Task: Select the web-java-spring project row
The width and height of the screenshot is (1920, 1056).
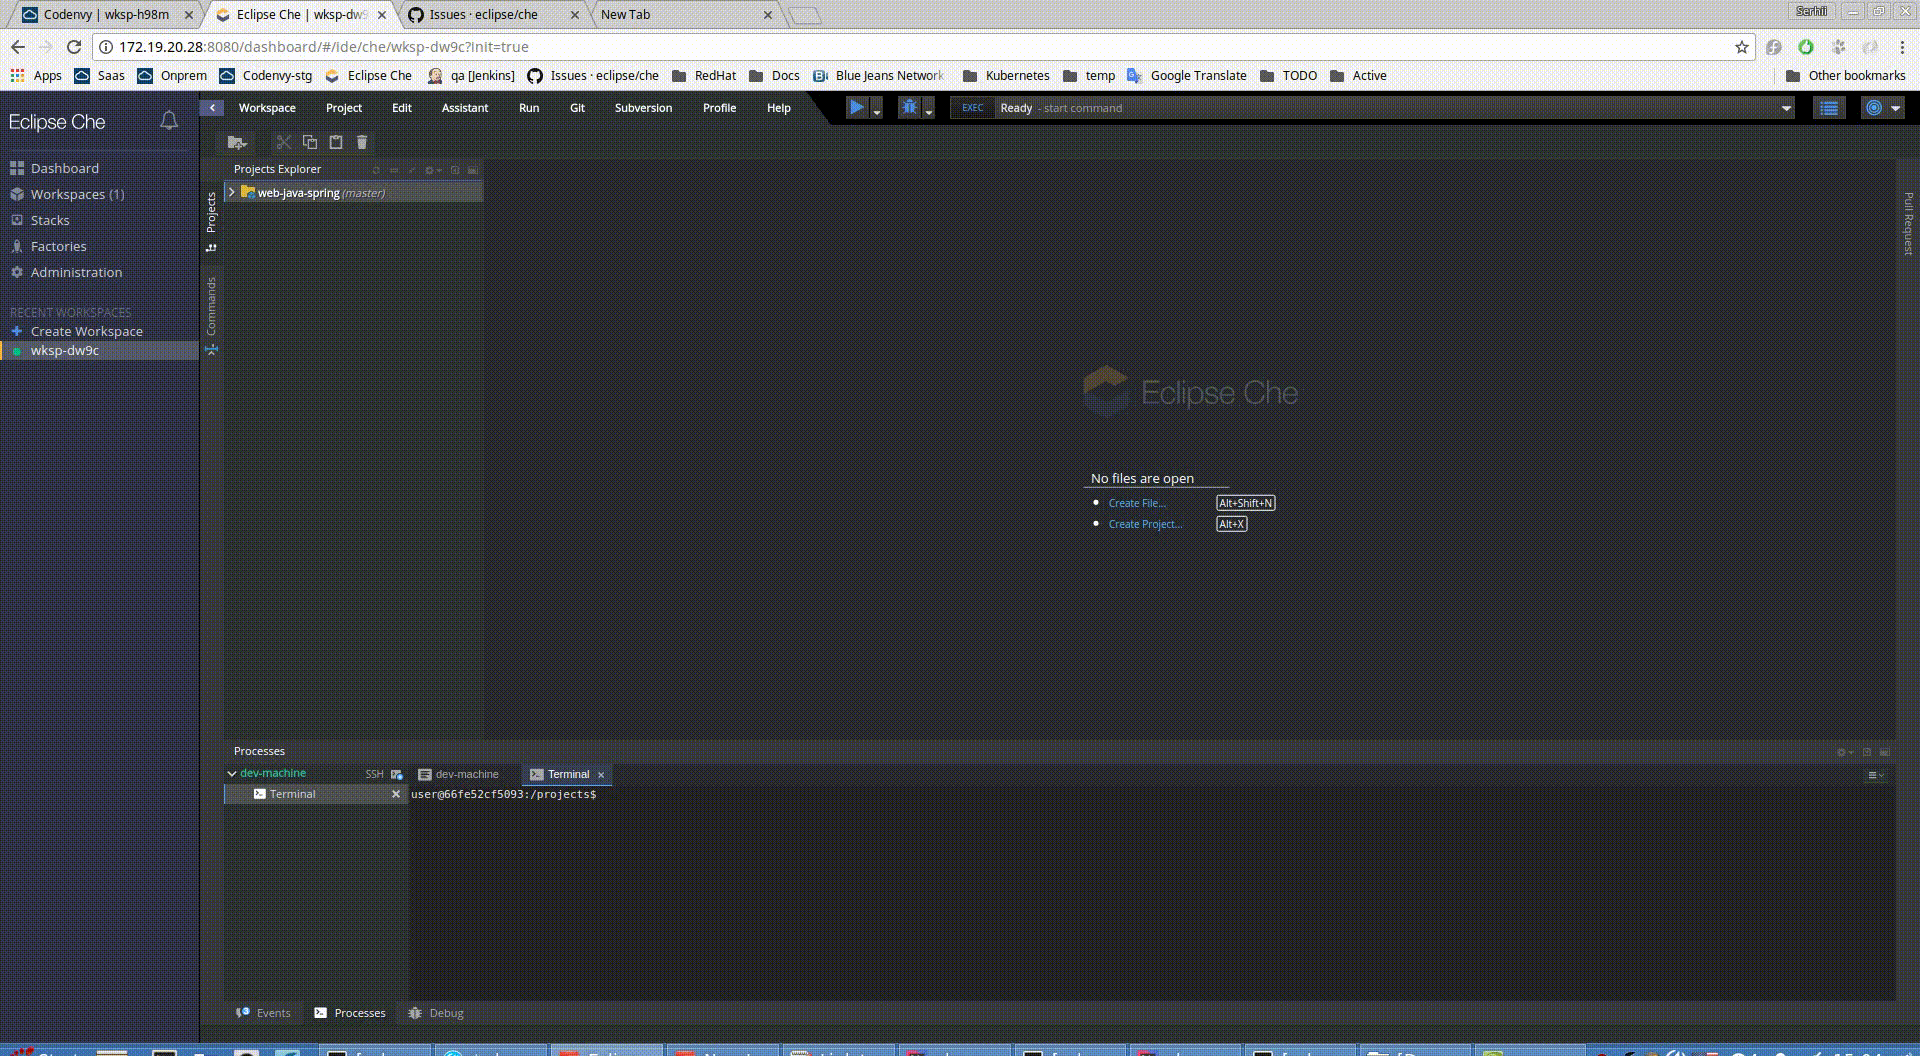Action: tap(354, 192)
